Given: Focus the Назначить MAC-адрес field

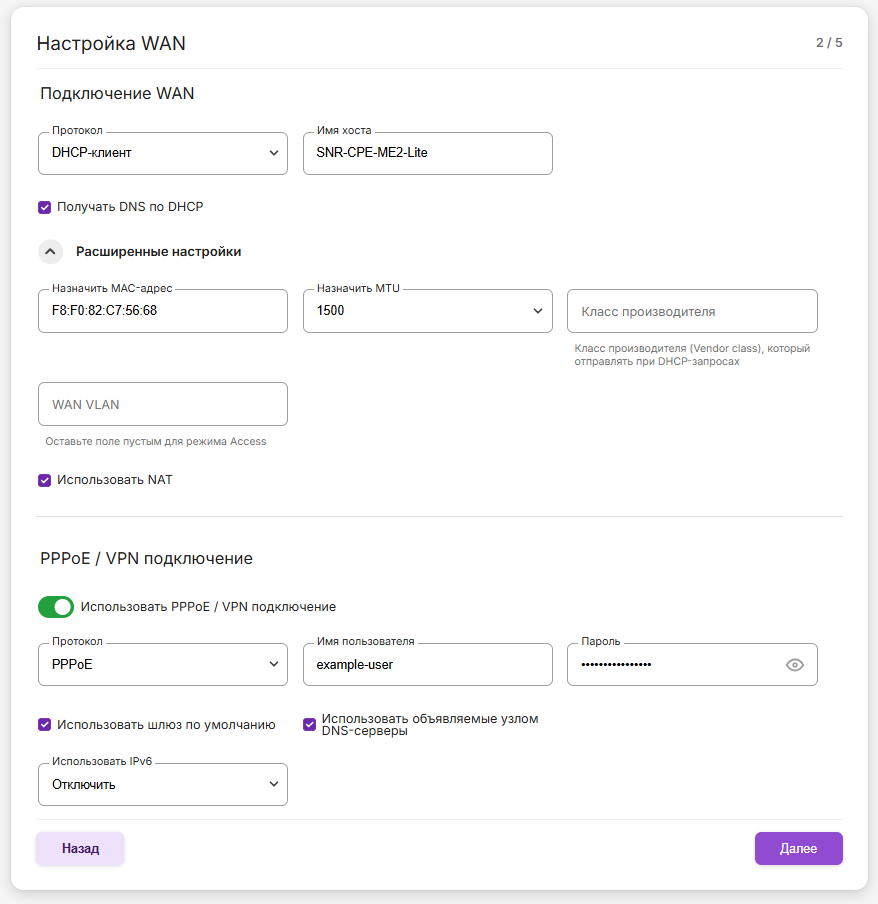Looking at the screenshot, I should coord(163,311).
